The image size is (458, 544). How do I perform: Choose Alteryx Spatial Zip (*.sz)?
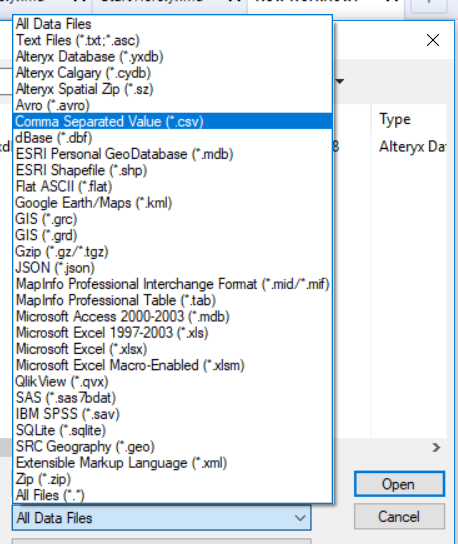click(172, 89)
